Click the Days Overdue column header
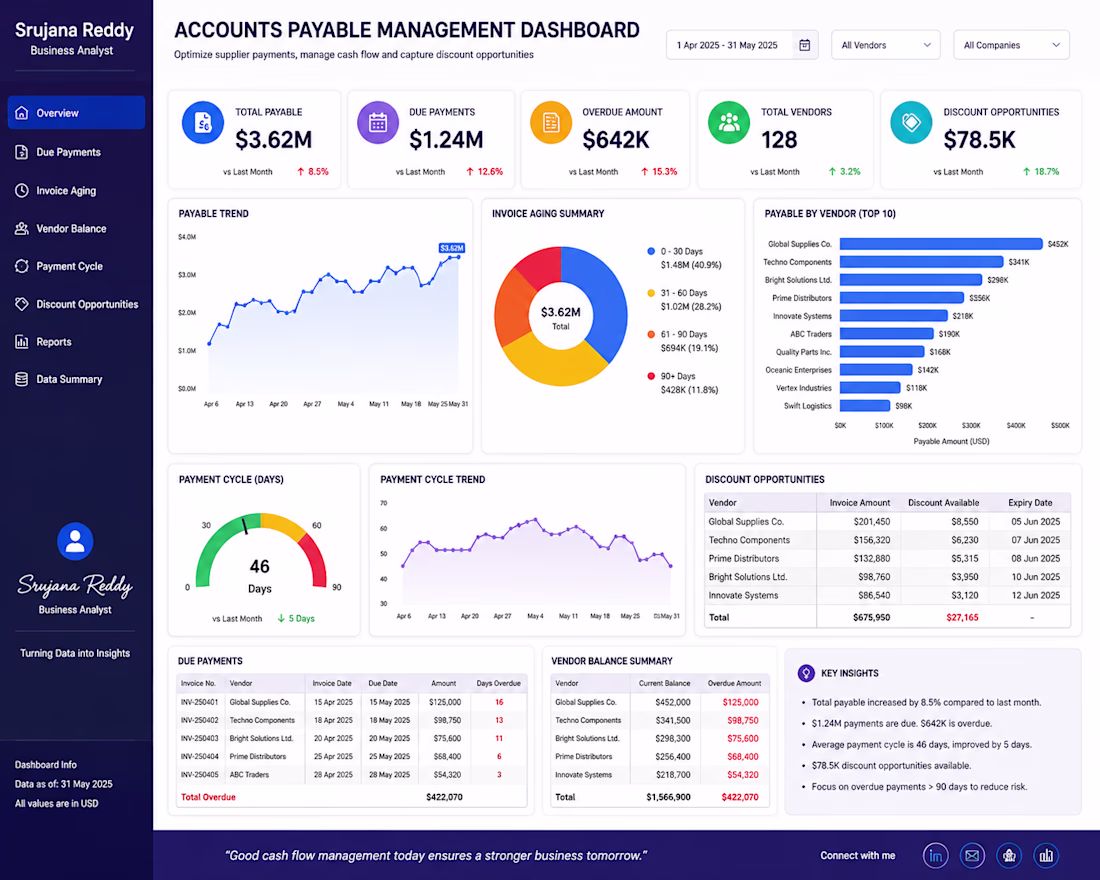The height and width of the screenshot is (880, 1100). [498, 683]
